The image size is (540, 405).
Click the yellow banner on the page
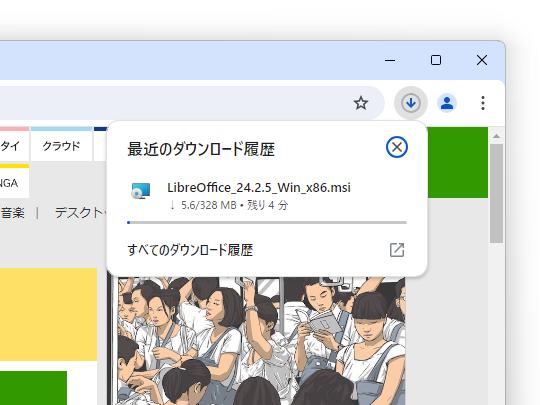[x=48, y=314]
